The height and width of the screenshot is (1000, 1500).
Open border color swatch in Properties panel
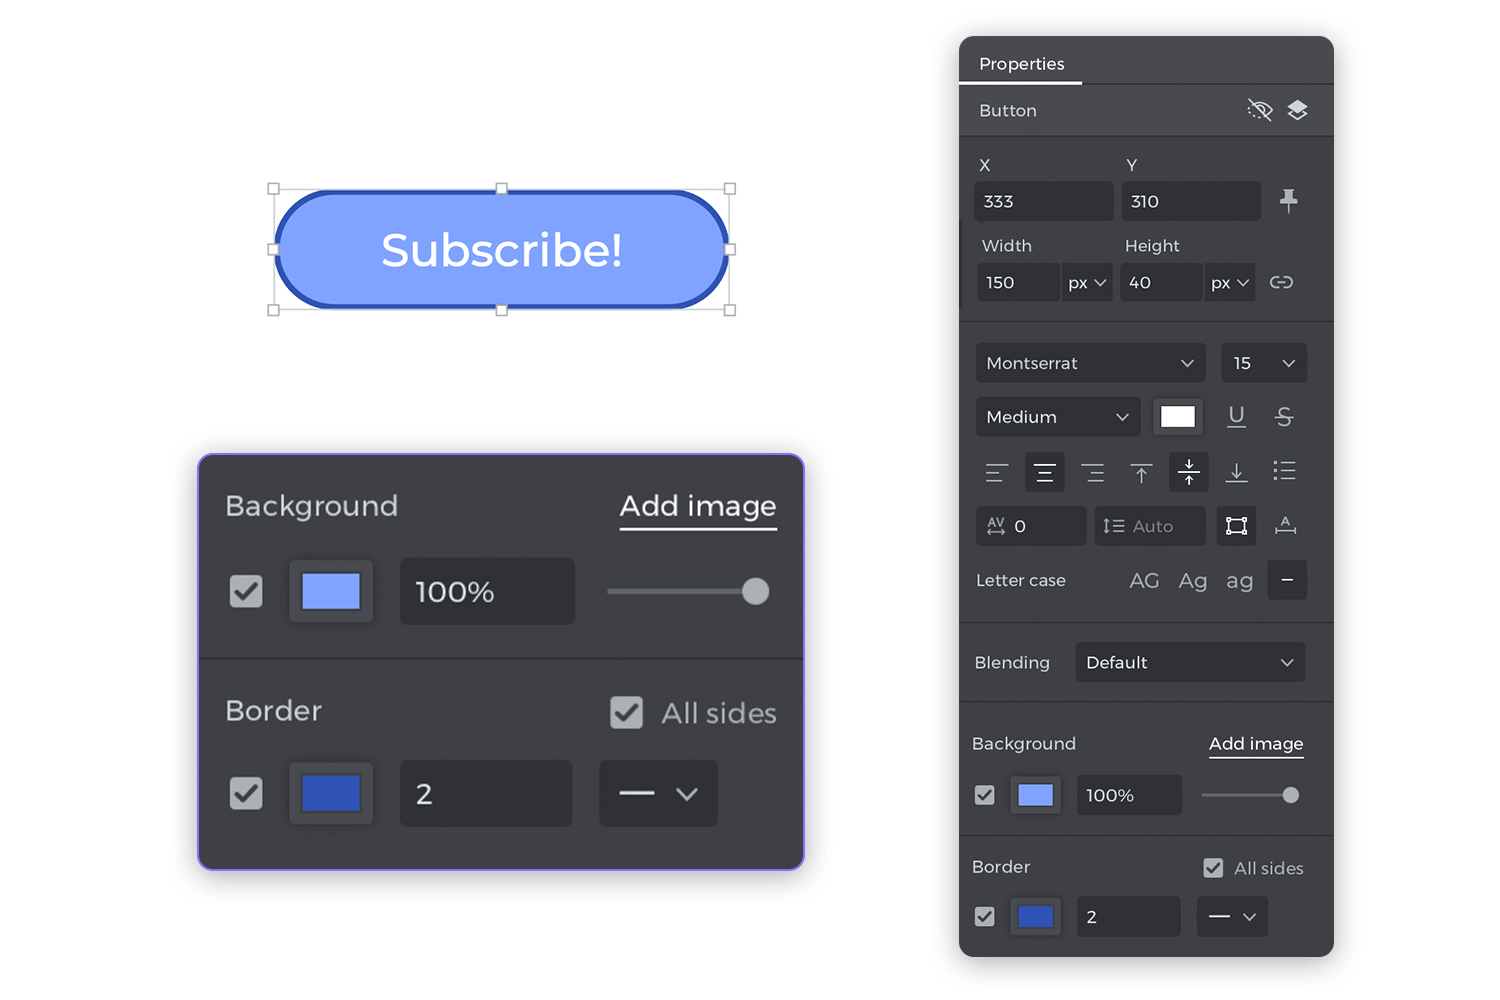pyautogui.click(x=1035, y=916)
